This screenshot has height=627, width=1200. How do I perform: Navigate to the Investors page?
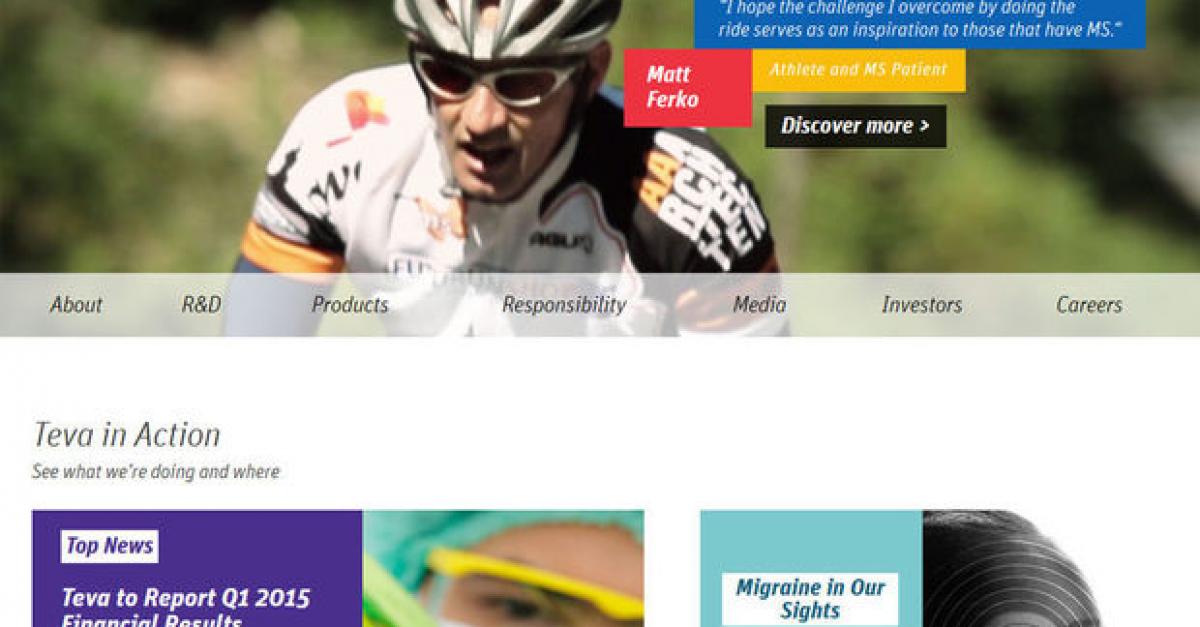(921, 305)
